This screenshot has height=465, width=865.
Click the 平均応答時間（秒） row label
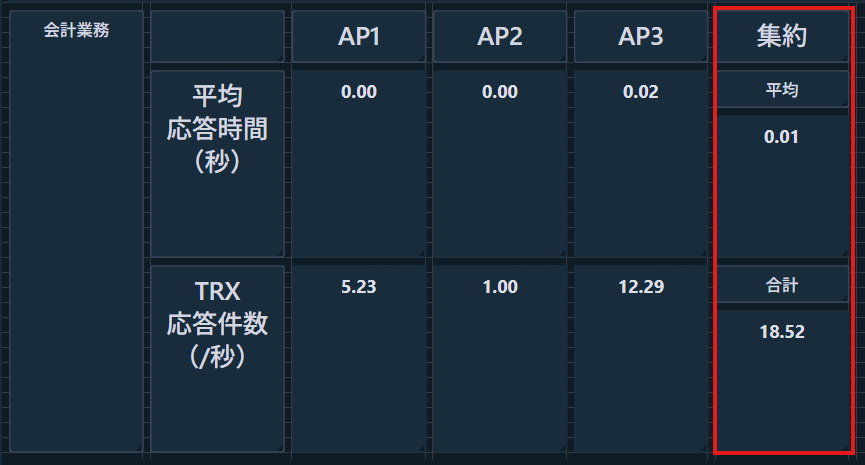tap(217, 128)
